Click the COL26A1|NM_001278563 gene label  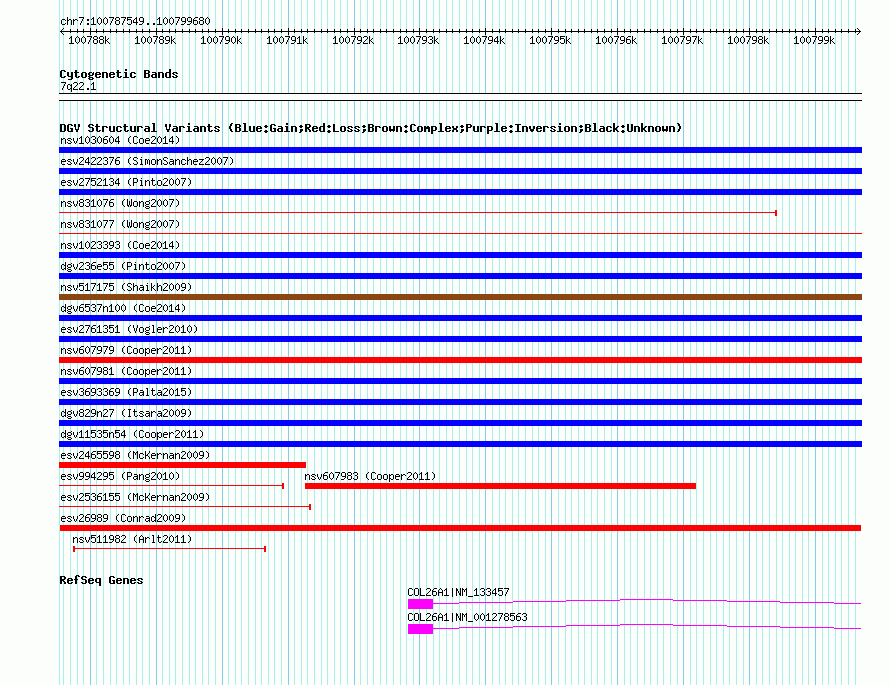click(467, 617)
